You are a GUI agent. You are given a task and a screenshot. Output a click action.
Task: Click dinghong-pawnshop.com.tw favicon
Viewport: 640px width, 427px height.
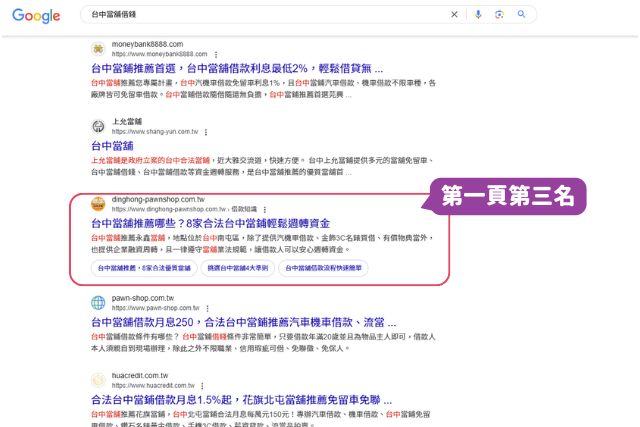(x=98, y=204)
